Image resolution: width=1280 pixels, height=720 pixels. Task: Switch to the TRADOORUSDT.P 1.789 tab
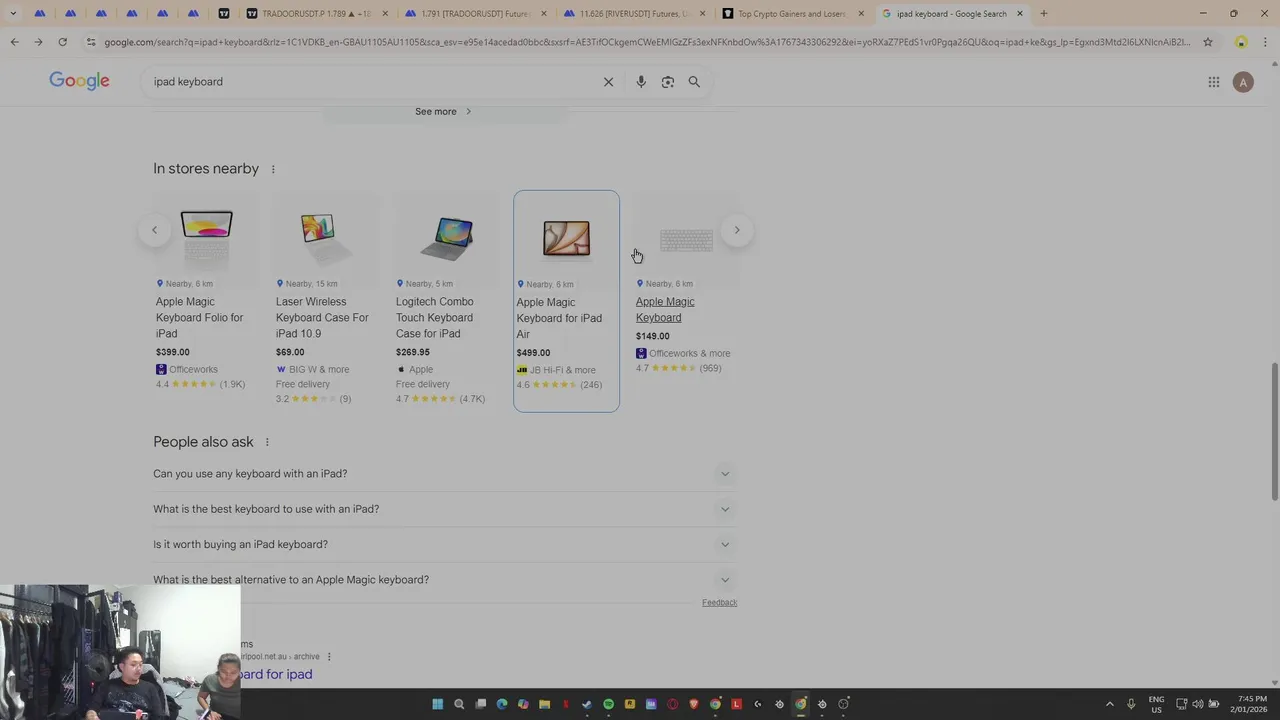pyautogui.click(x=315, y=14)
